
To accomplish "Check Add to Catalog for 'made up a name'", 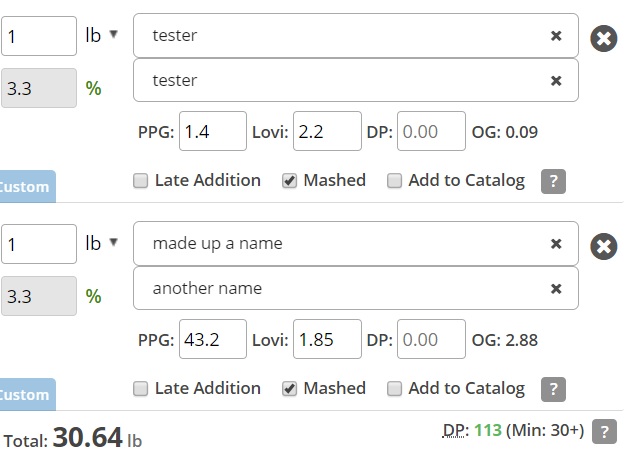I will (394, 389).
